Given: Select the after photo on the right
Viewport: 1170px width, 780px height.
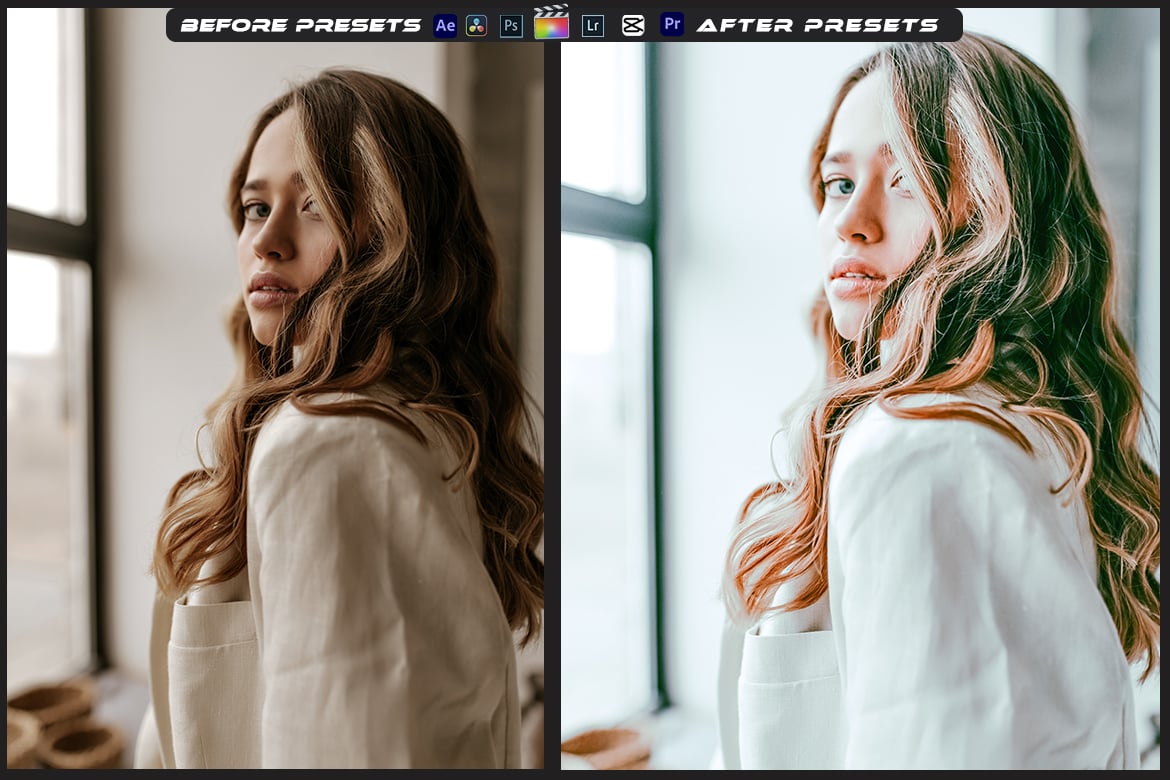Looking at the screenshot, I should coord(860,400).
